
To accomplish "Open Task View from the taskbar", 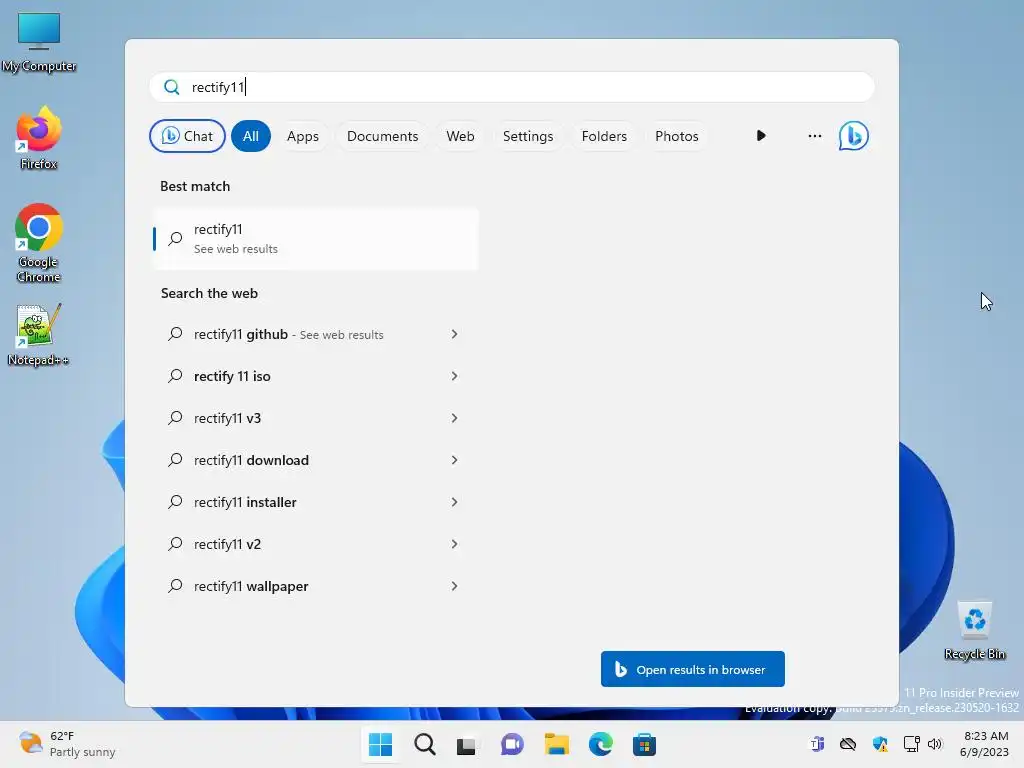I will tap(466, 744).
